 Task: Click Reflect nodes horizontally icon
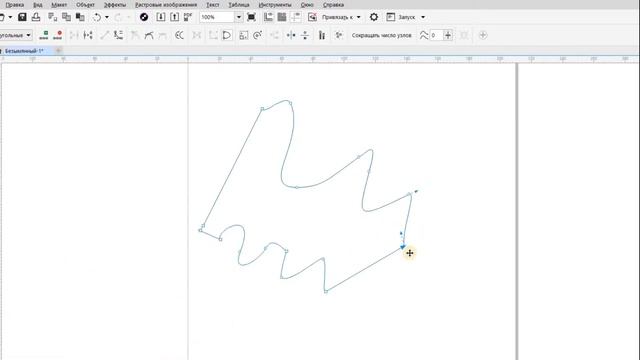point(291,35)
